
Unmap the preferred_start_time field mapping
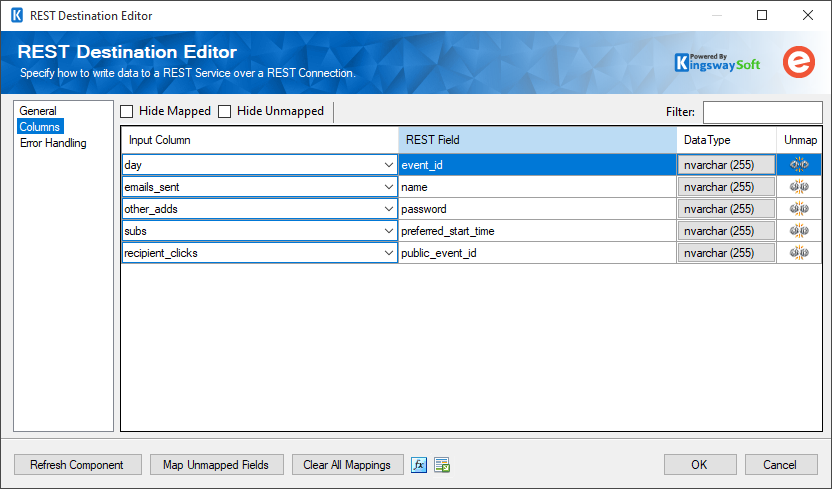click(x=799, y=231)
